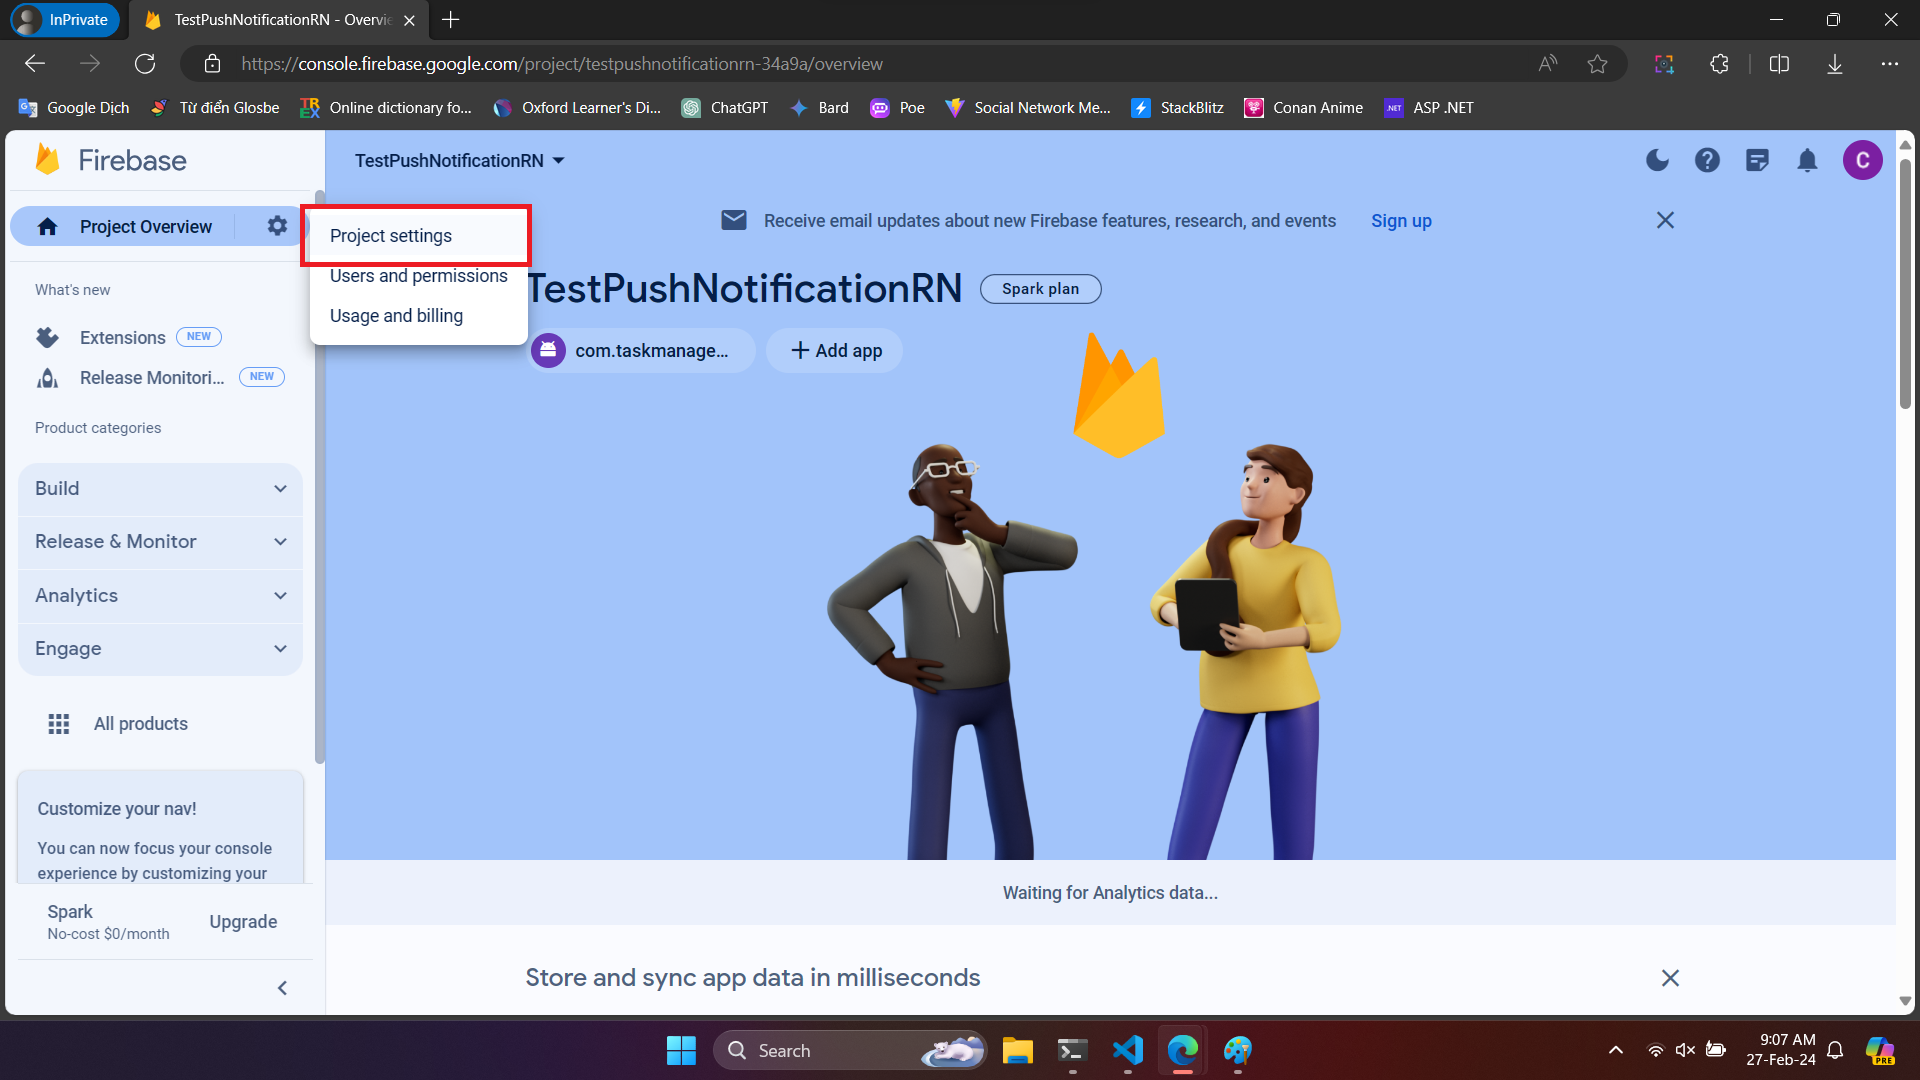Click the Spark plan badge
The image size is (1920, 1080).
[1040, 289]
